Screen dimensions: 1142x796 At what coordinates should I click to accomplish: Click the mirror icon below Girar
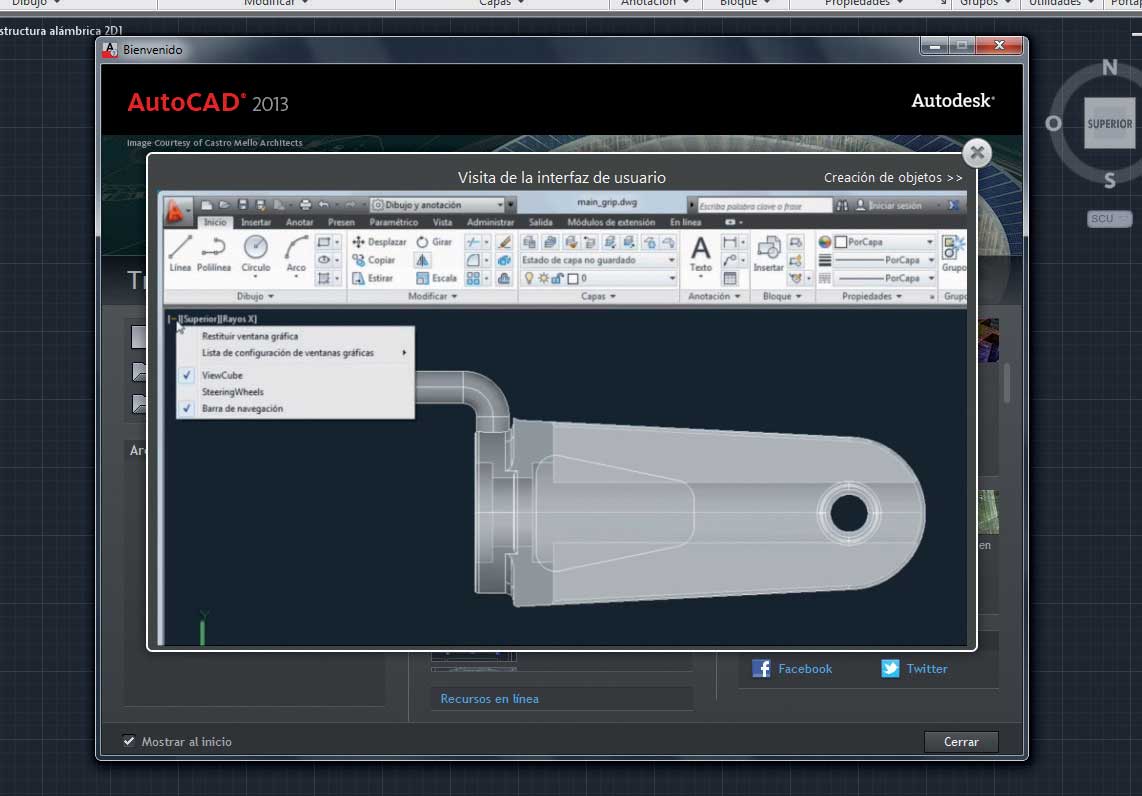[x=422, y=260]
